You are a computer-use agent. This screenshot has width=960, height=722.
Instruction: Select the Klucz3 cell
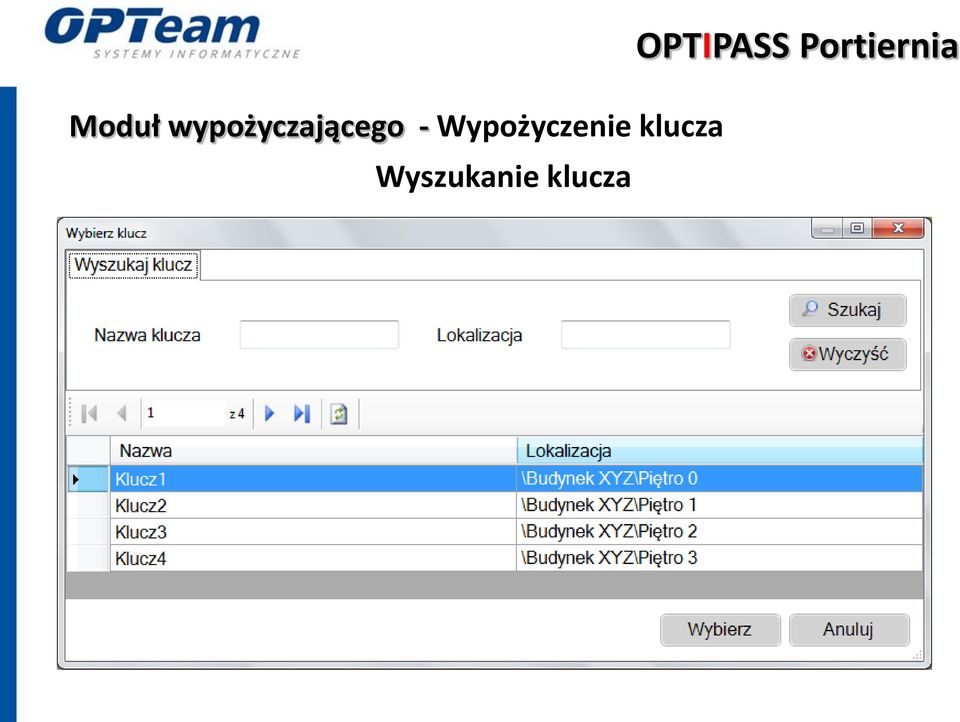point(313,532)
